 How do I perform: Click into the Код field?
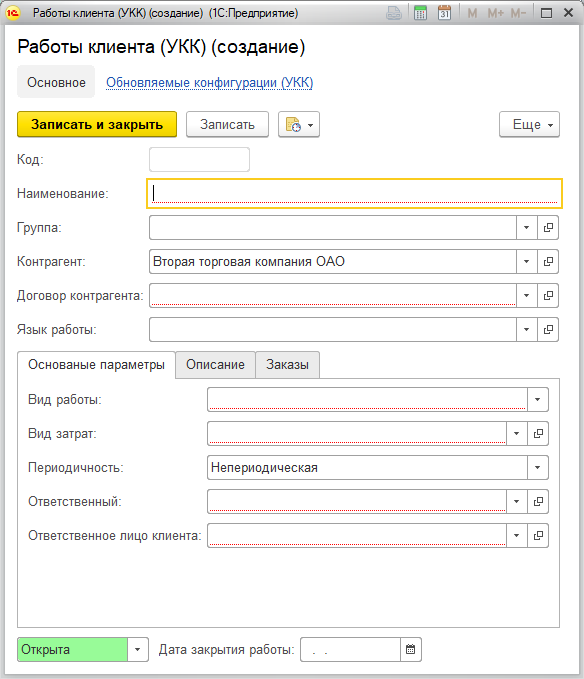tap(199, 159)
